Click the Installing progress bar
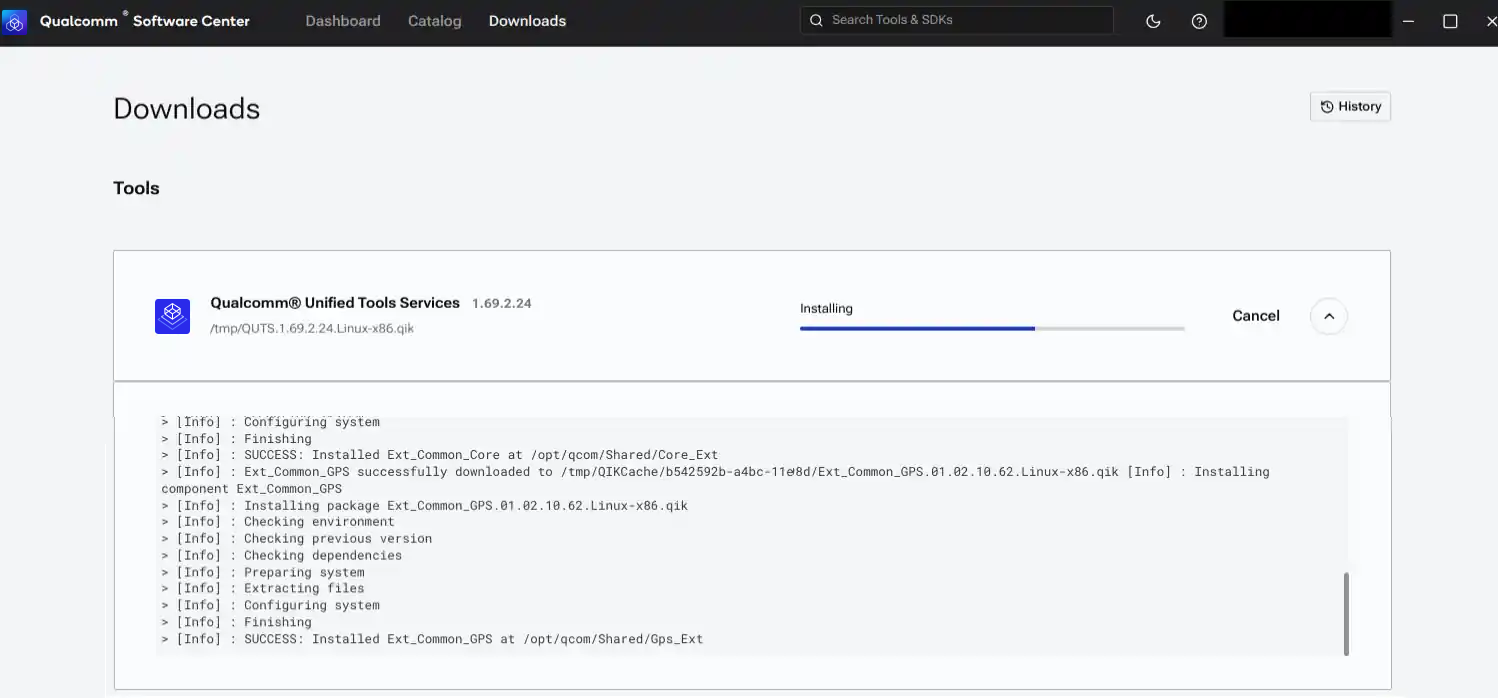The height and width of the screenshot is (698, 1498). point(992,328)
